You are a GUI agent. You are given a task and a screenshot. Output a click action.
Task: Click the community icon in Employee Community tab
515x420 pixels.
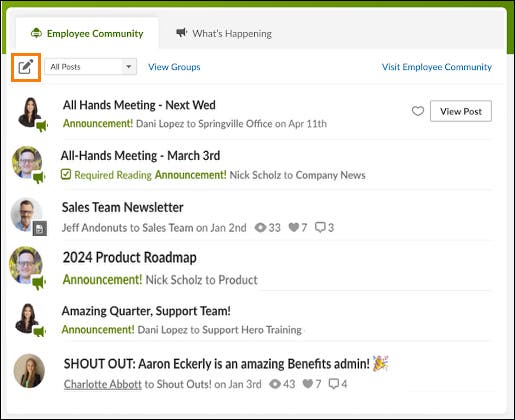pos(36,33)
